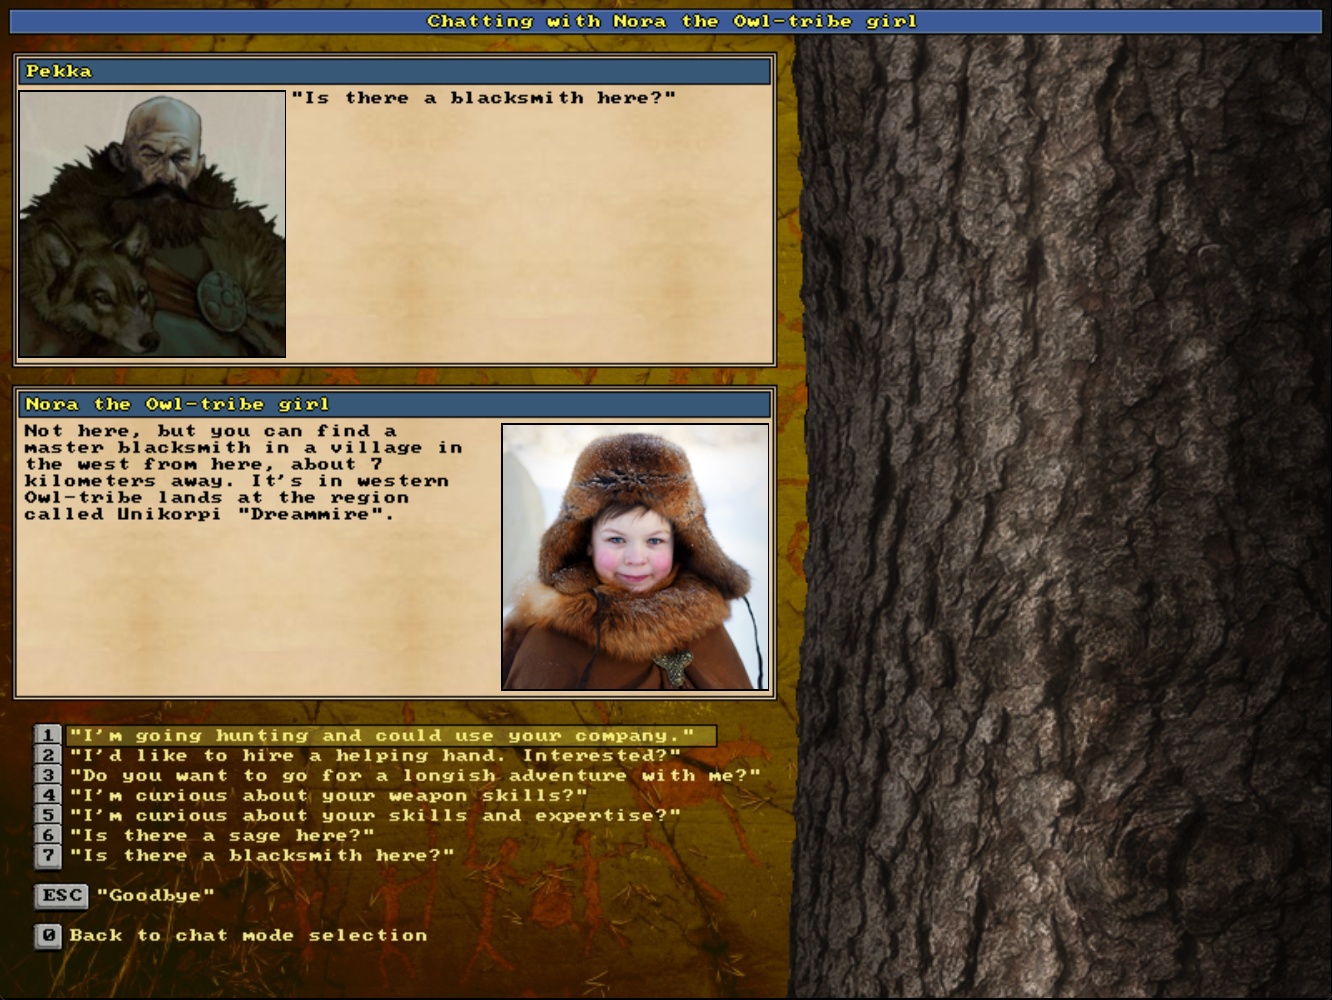
Task: Ask about her weapon skills
Action: (x=328, y=796)
